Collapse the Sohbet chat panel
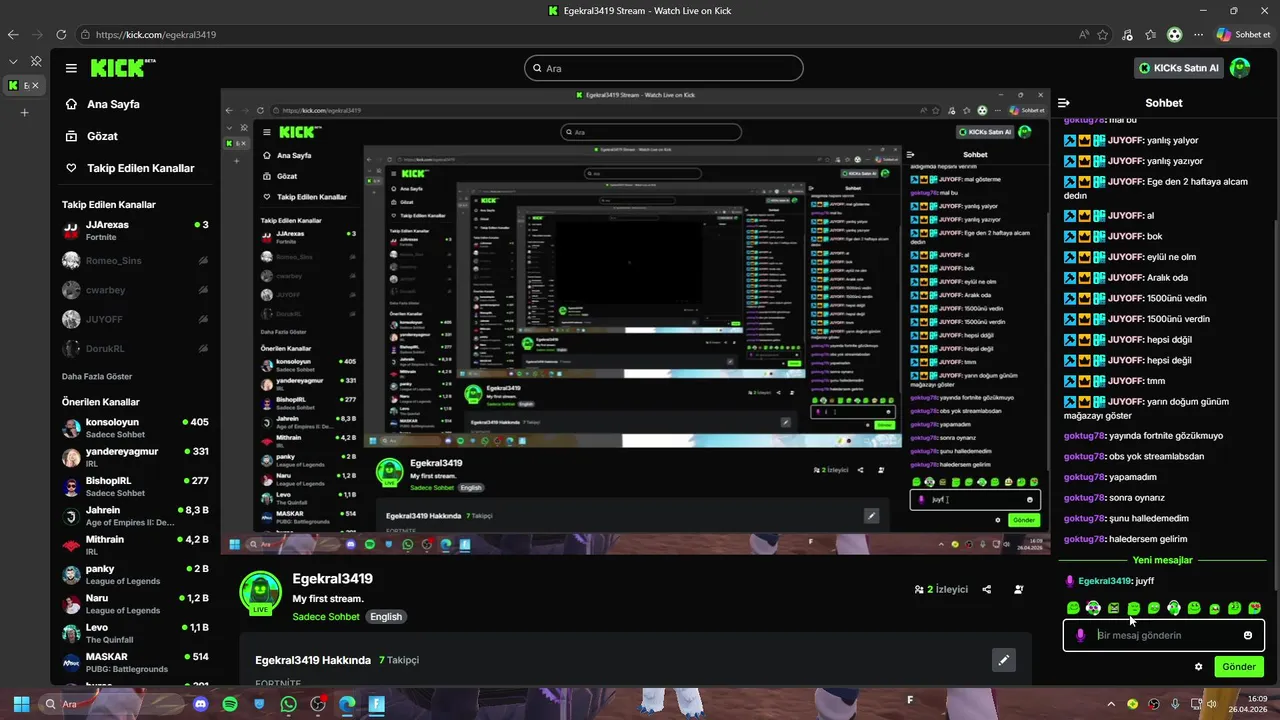The image size is (1280, 720). pos(1064,103)
